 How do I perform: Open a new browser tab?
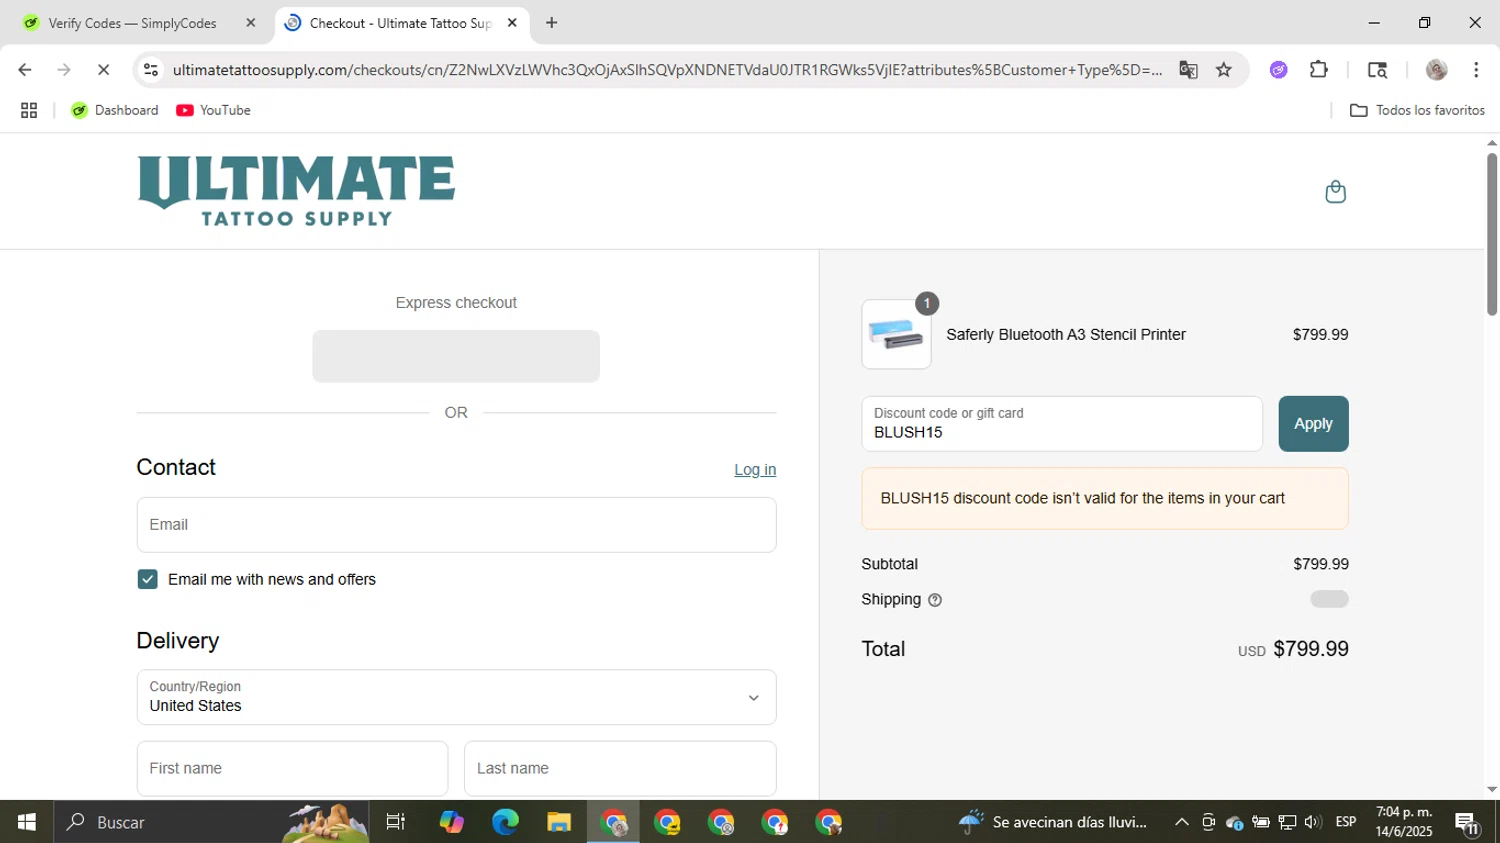coord(552,23)
